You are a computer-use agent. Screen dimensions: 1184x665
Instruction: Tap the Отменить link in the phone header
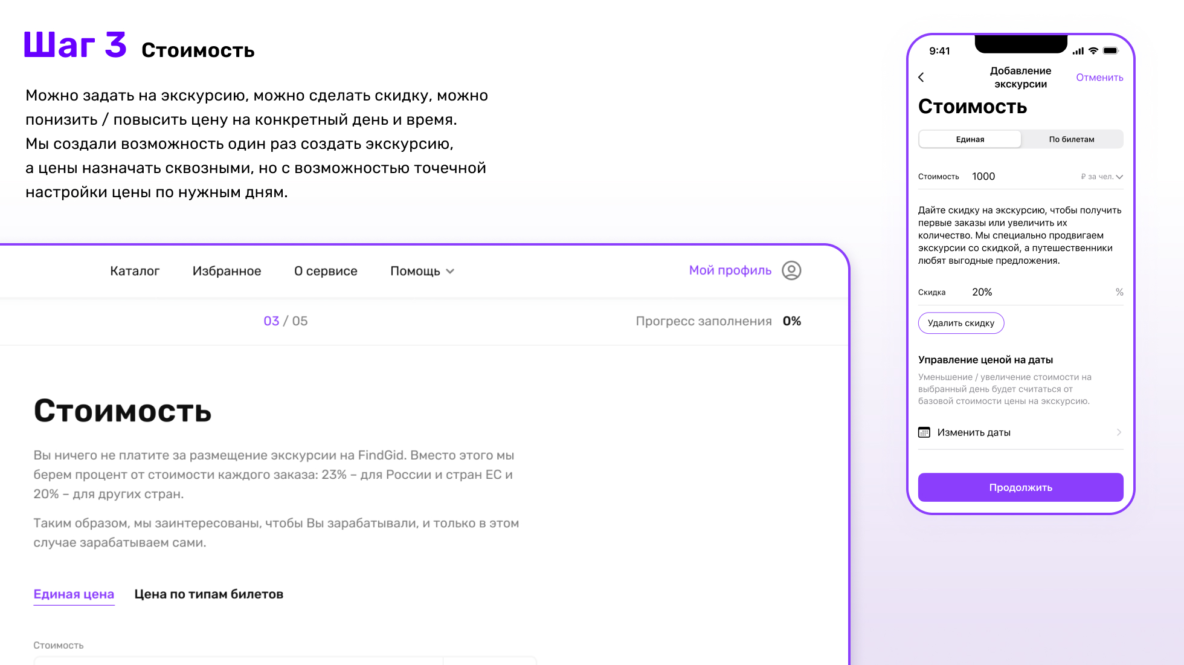[x=1099, y=77]
